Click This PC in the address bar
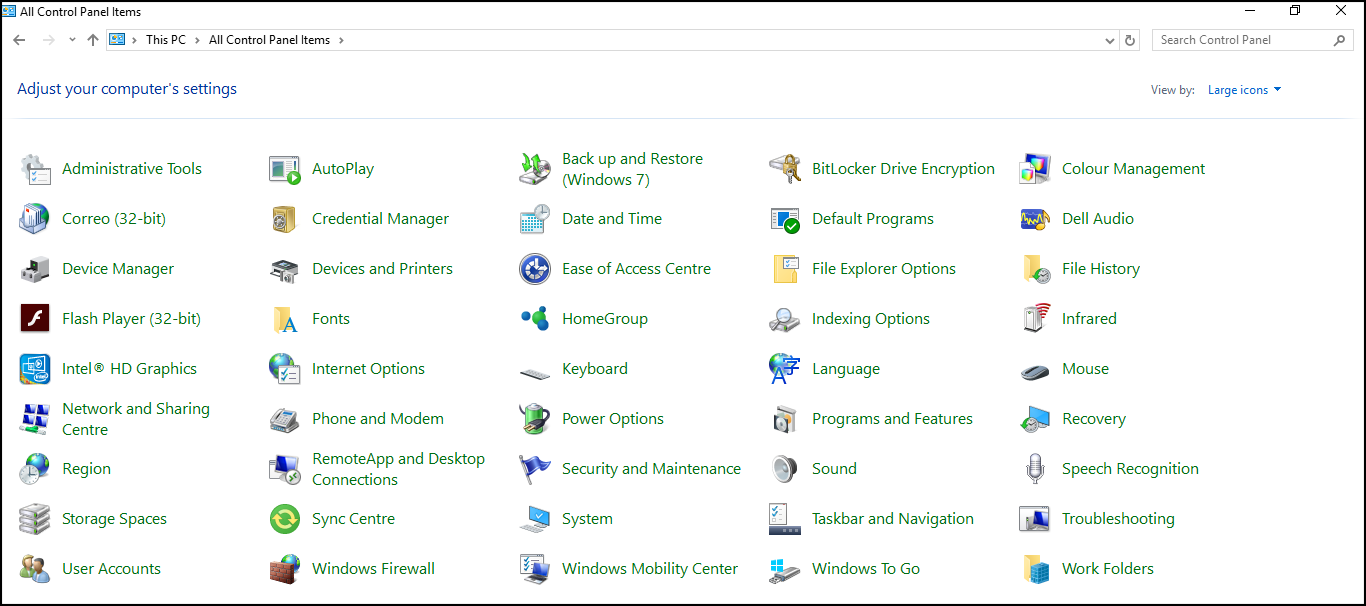1366x606 pixels. (166, 40)
